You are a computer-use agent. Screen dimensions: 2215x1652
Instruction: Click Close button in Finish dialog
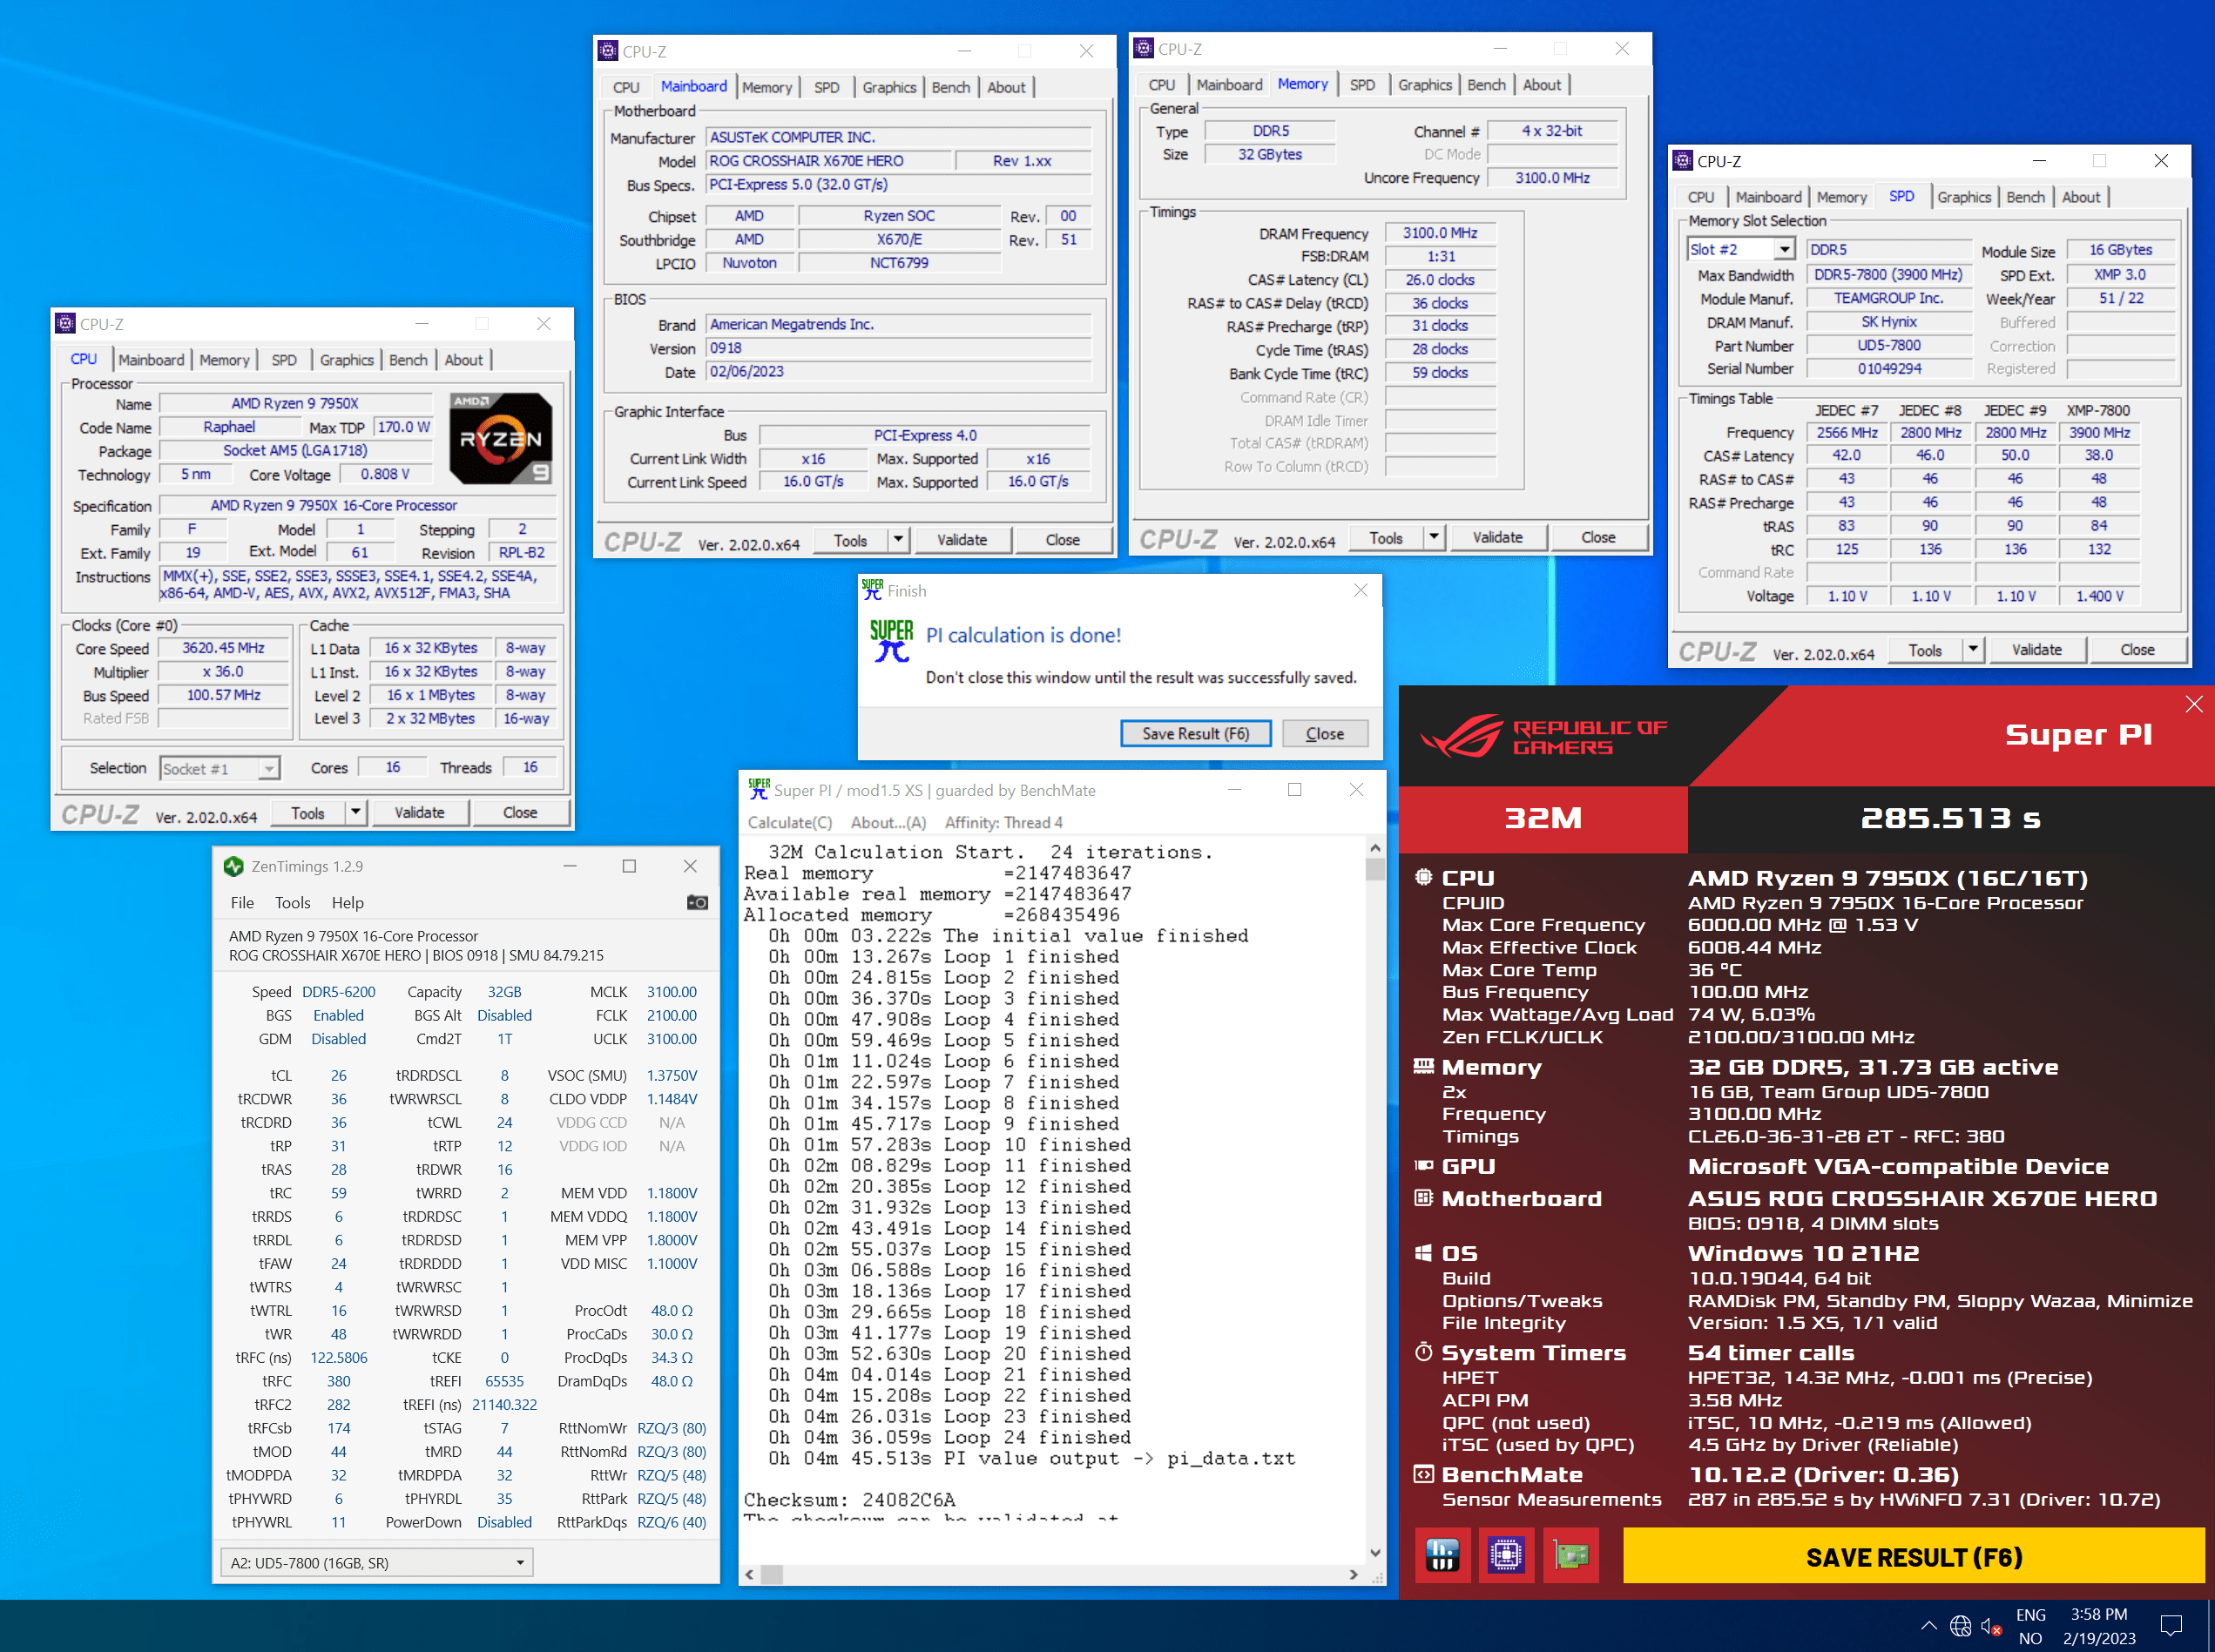point(1325,733)
